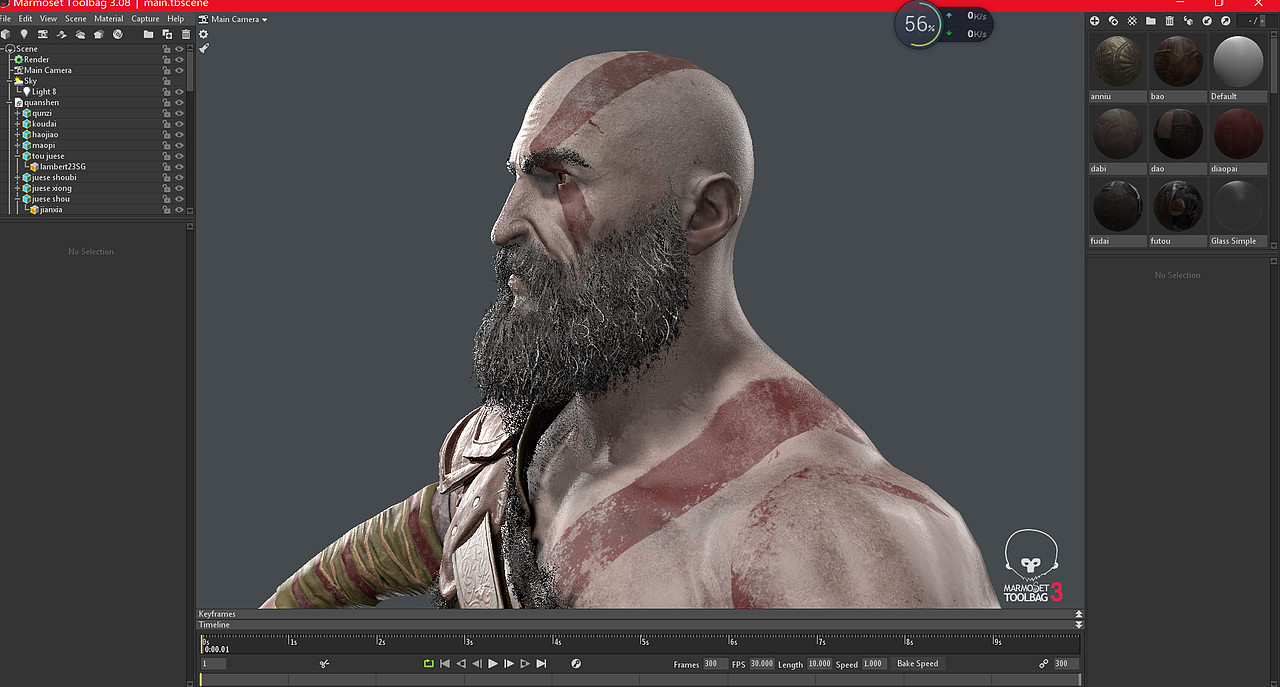Click the timeline 5s marker
Image resolution: width=1280 pixels, height=687 pixels.
tap(646, 642)
